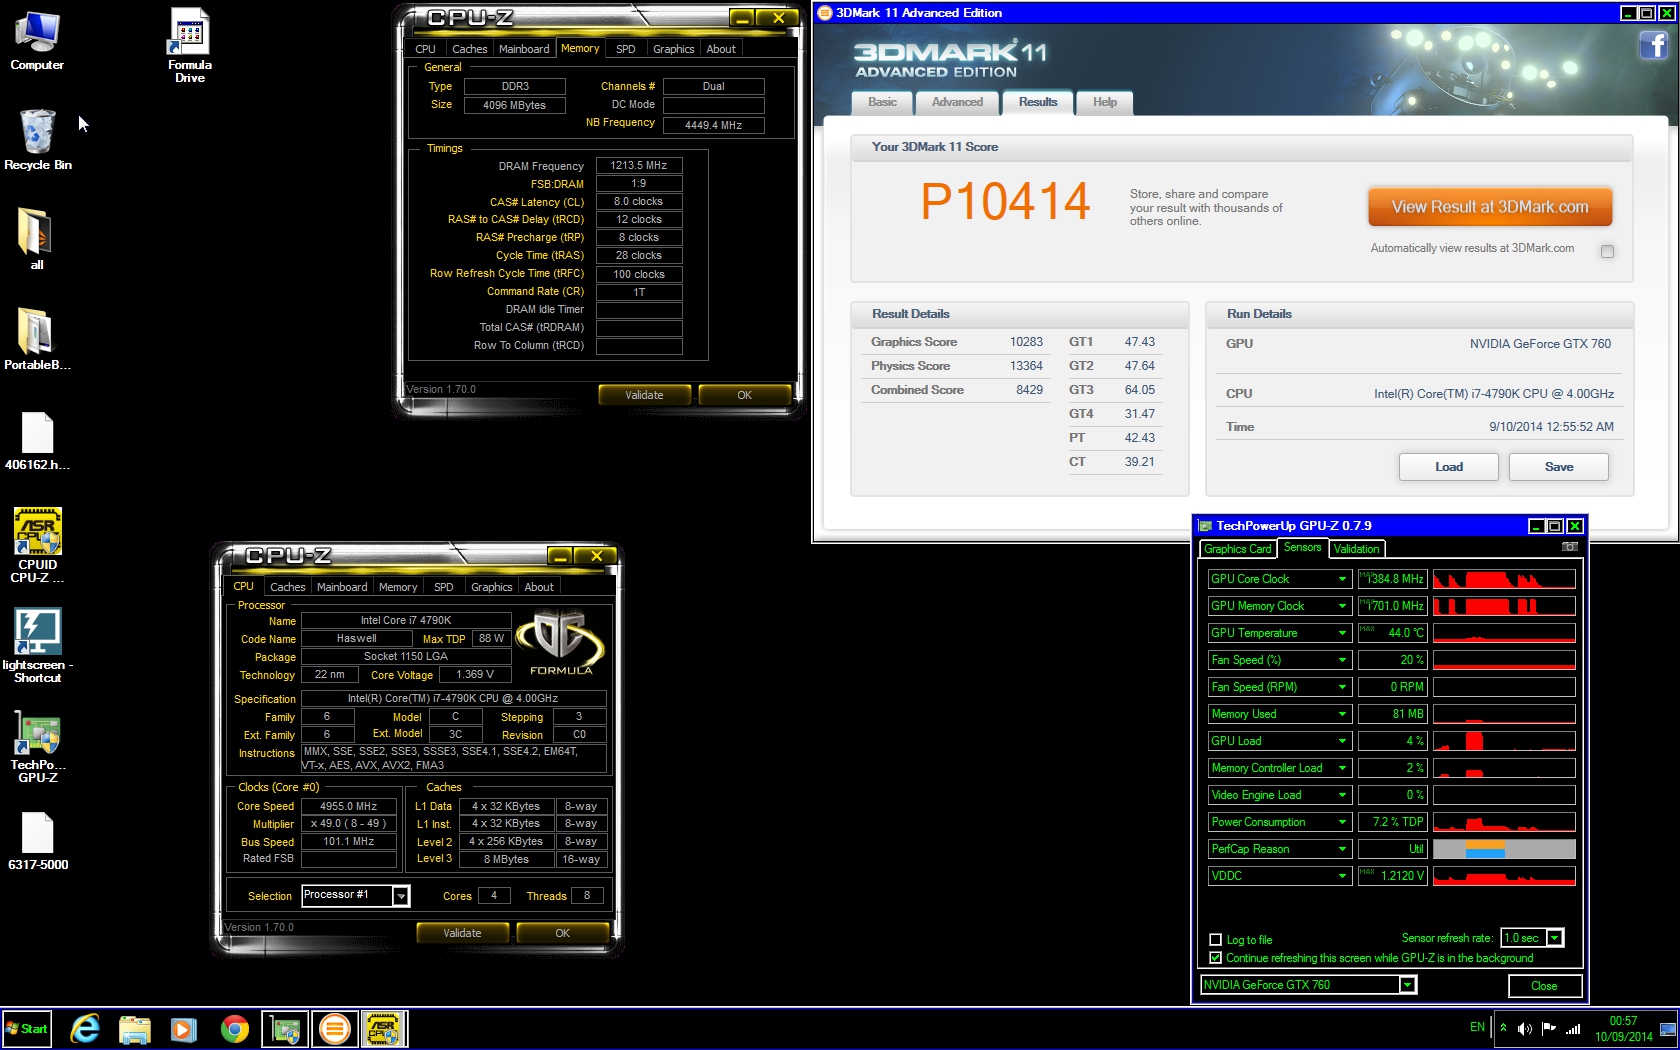Switch to the Basic tab in 3DMark
Image resolution: width=1680 pixels, height=1050 pixels.
882,102
